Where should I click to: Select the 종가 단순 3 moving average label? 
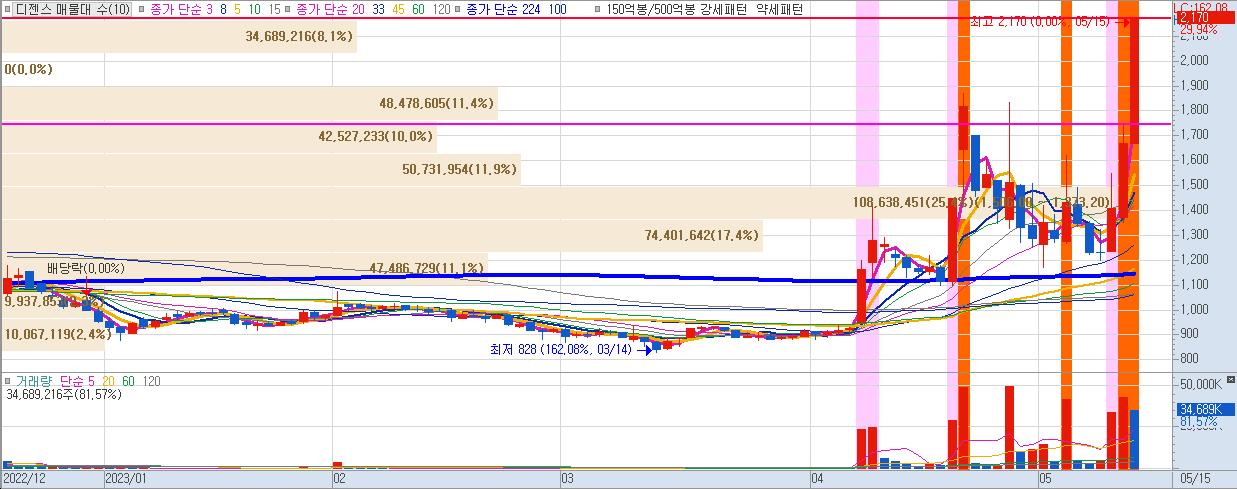[180, 9]
